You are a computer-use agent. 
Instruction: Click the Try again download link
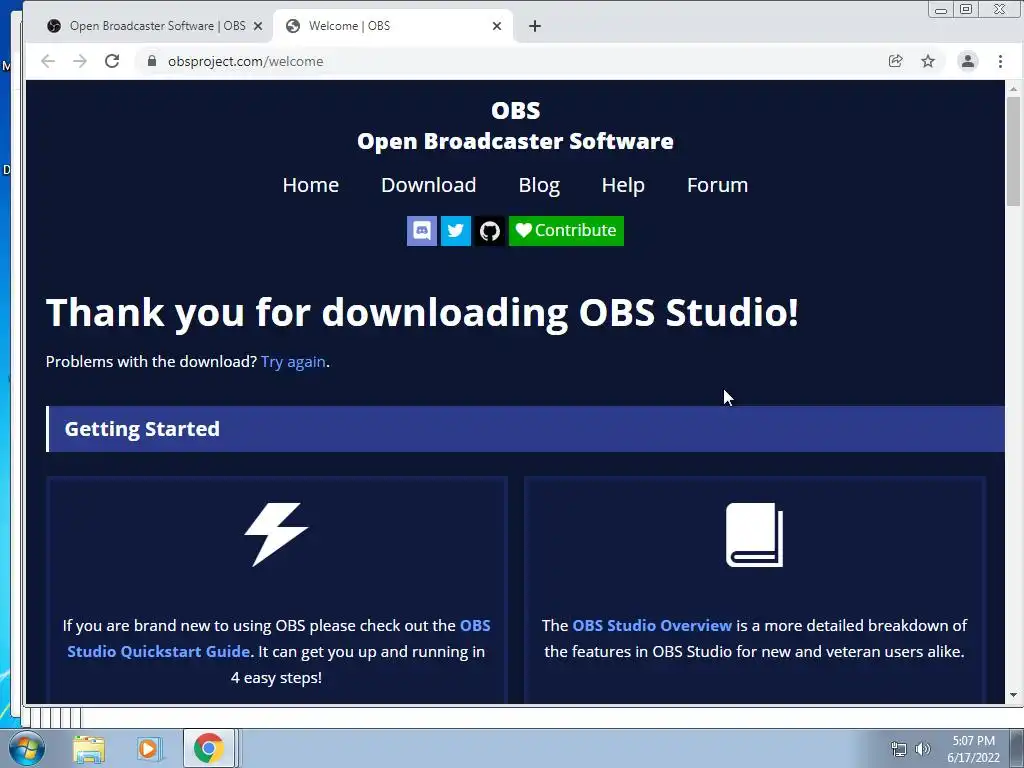293,362
